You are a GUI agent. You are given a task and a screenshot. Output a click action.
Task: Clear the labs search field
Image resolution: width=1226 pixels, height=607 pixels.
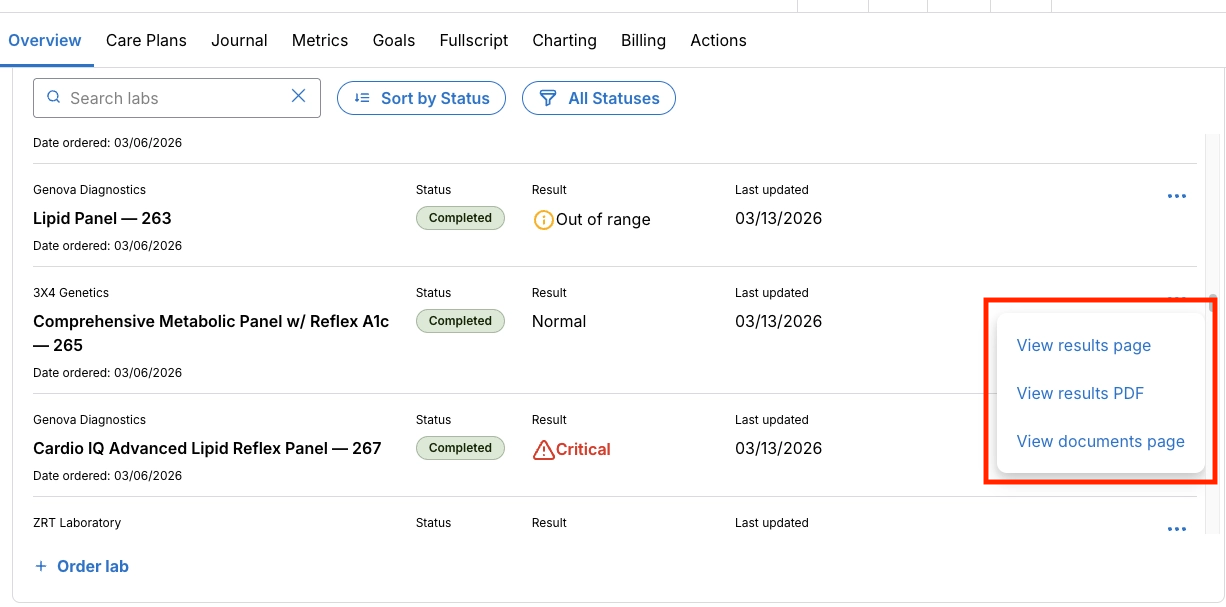click(x=298, y=96)
